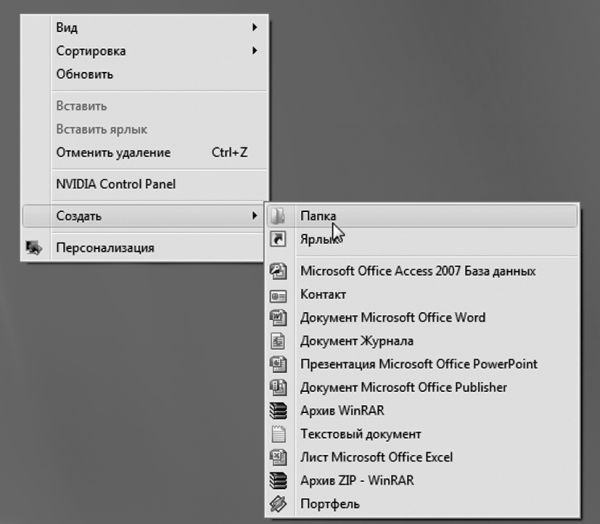
Task: Choose Отменить удаление menu entry
Action: click(x=113, y=153)
